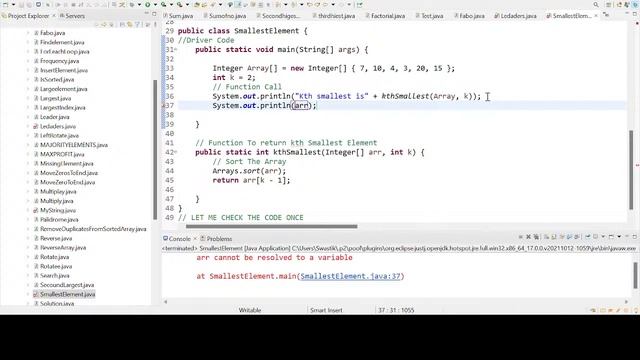
Task: Follow the SmallestElement.java:37 stack trace link
Action: point(350,276)
